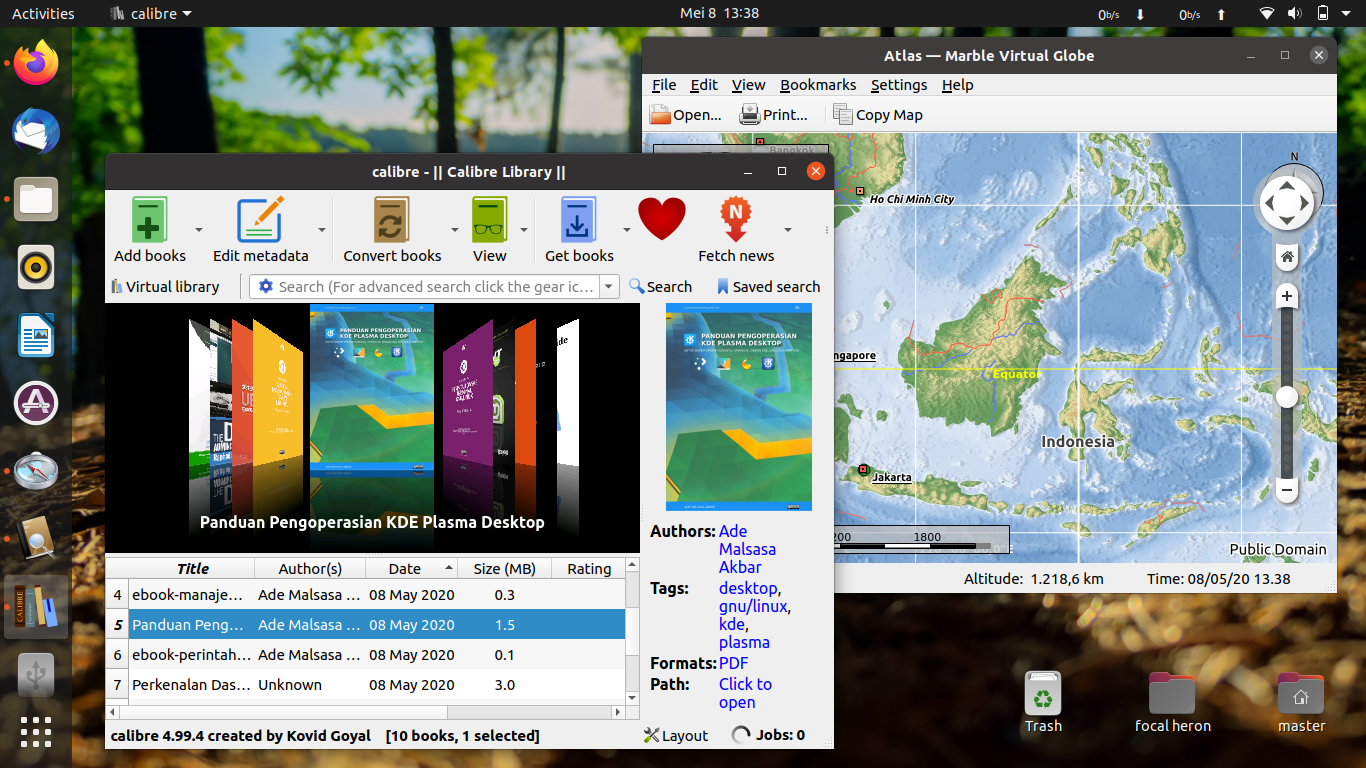Open the File menu in Marble
This screenshot has height=768, width=1366.
pyautogui.click(x=664, y=85)
